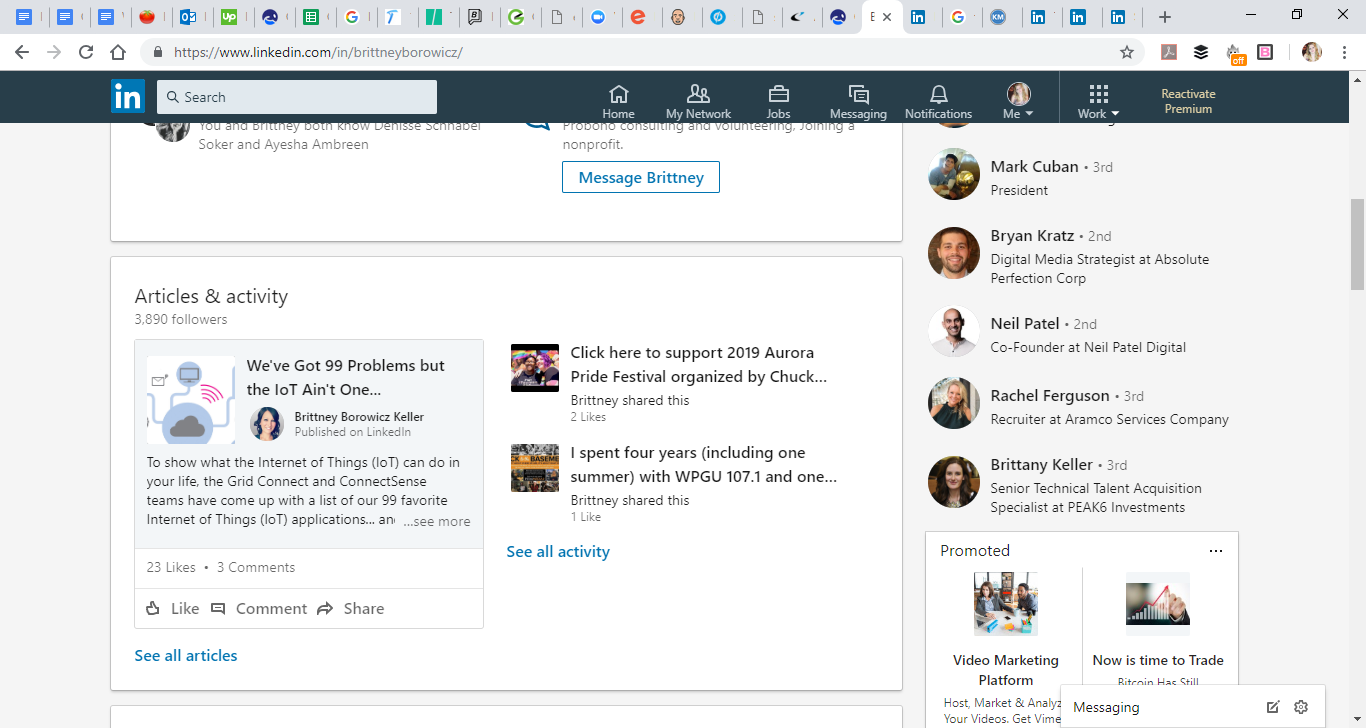1366x728 pixels.
Task: Expand the Me account menu
Action: click(x=1018, y=101)
